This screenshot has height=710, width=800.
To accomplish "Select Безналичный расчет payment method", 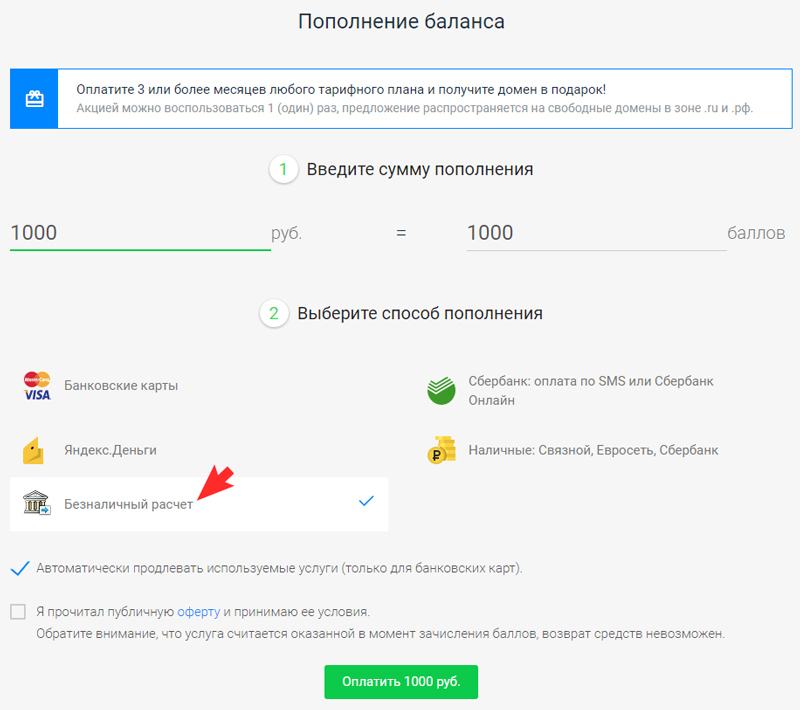I will pos(199,504).
